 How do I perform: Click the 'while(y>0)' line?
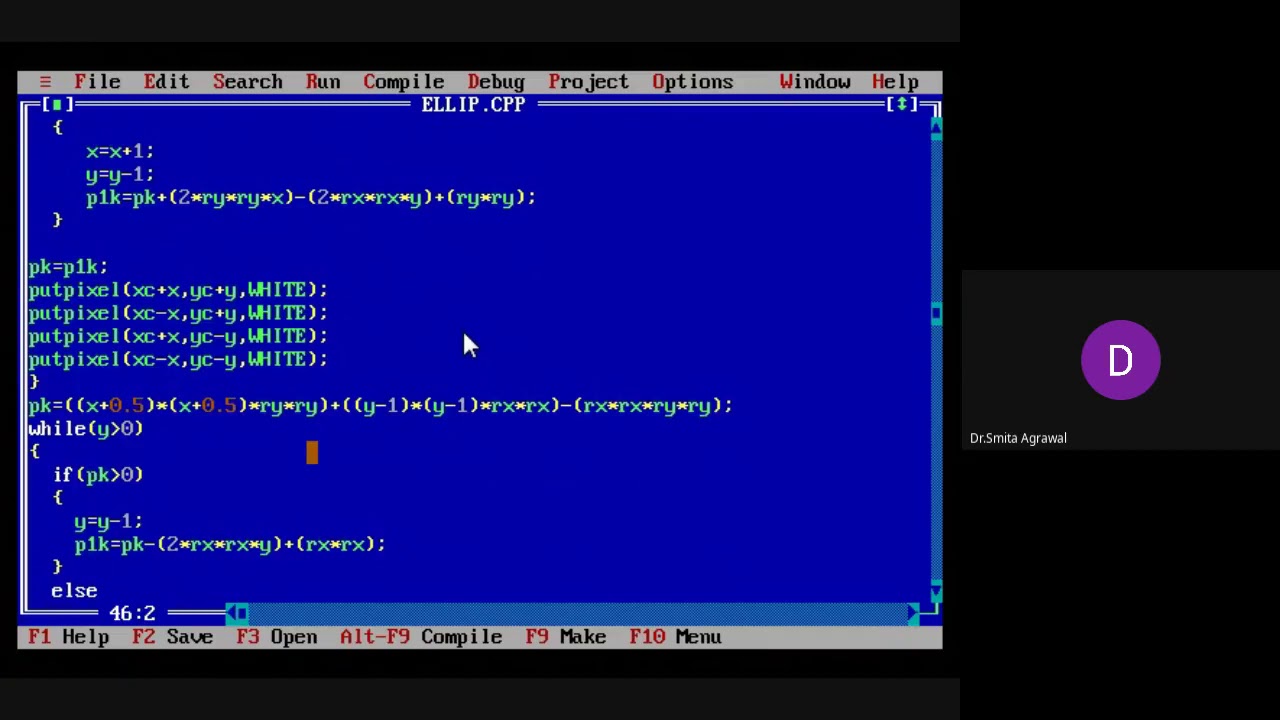coord(86,429)
